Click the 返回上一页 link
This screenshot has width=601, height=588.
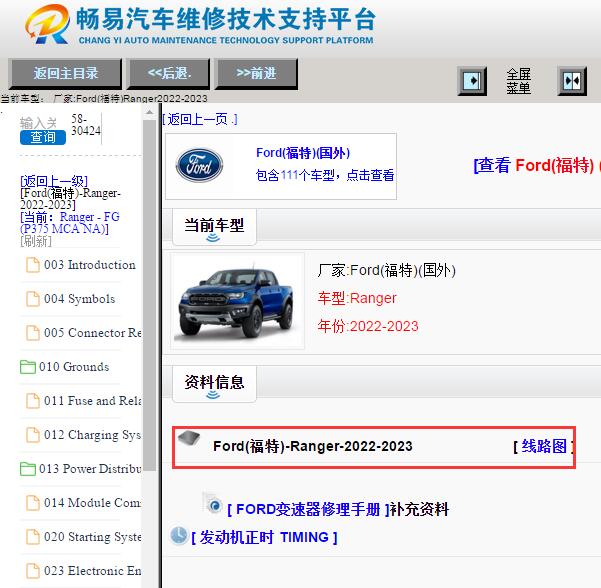[200, 120]
